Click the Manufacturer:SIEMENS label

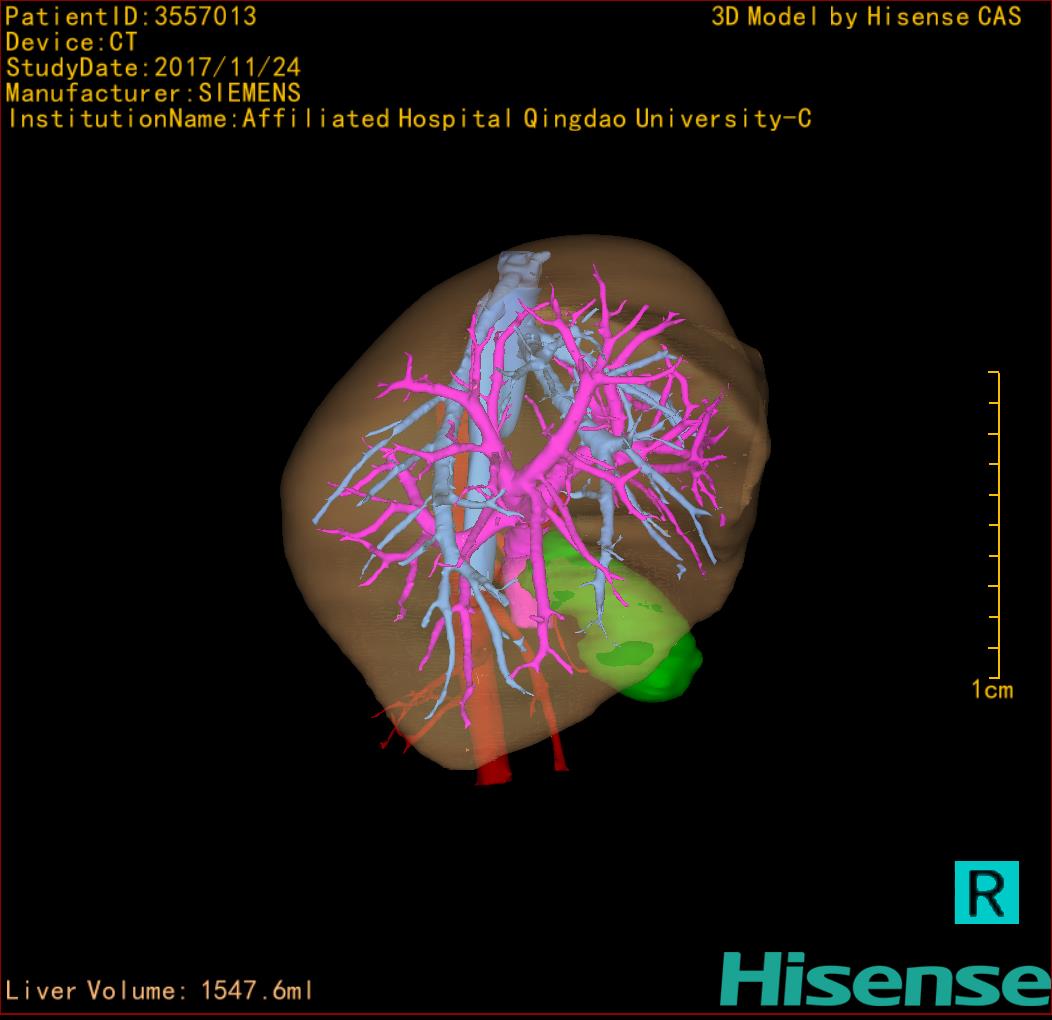[x=153, y=93]
